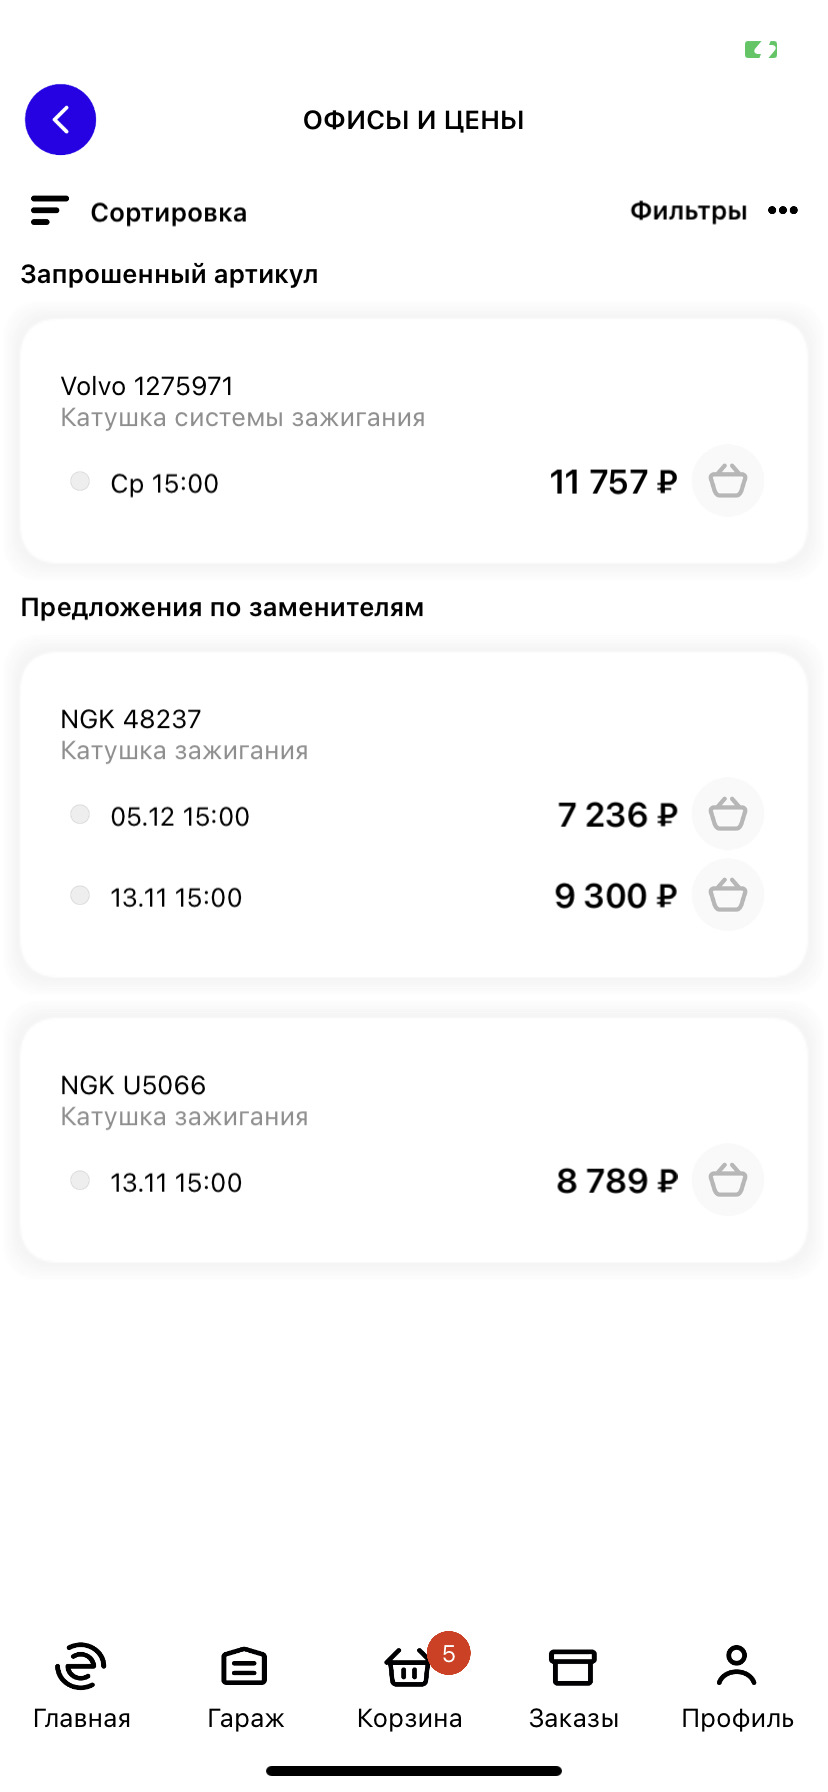Add NGK U5066 at 8 789 ₽ to basket

(728, 1180)
